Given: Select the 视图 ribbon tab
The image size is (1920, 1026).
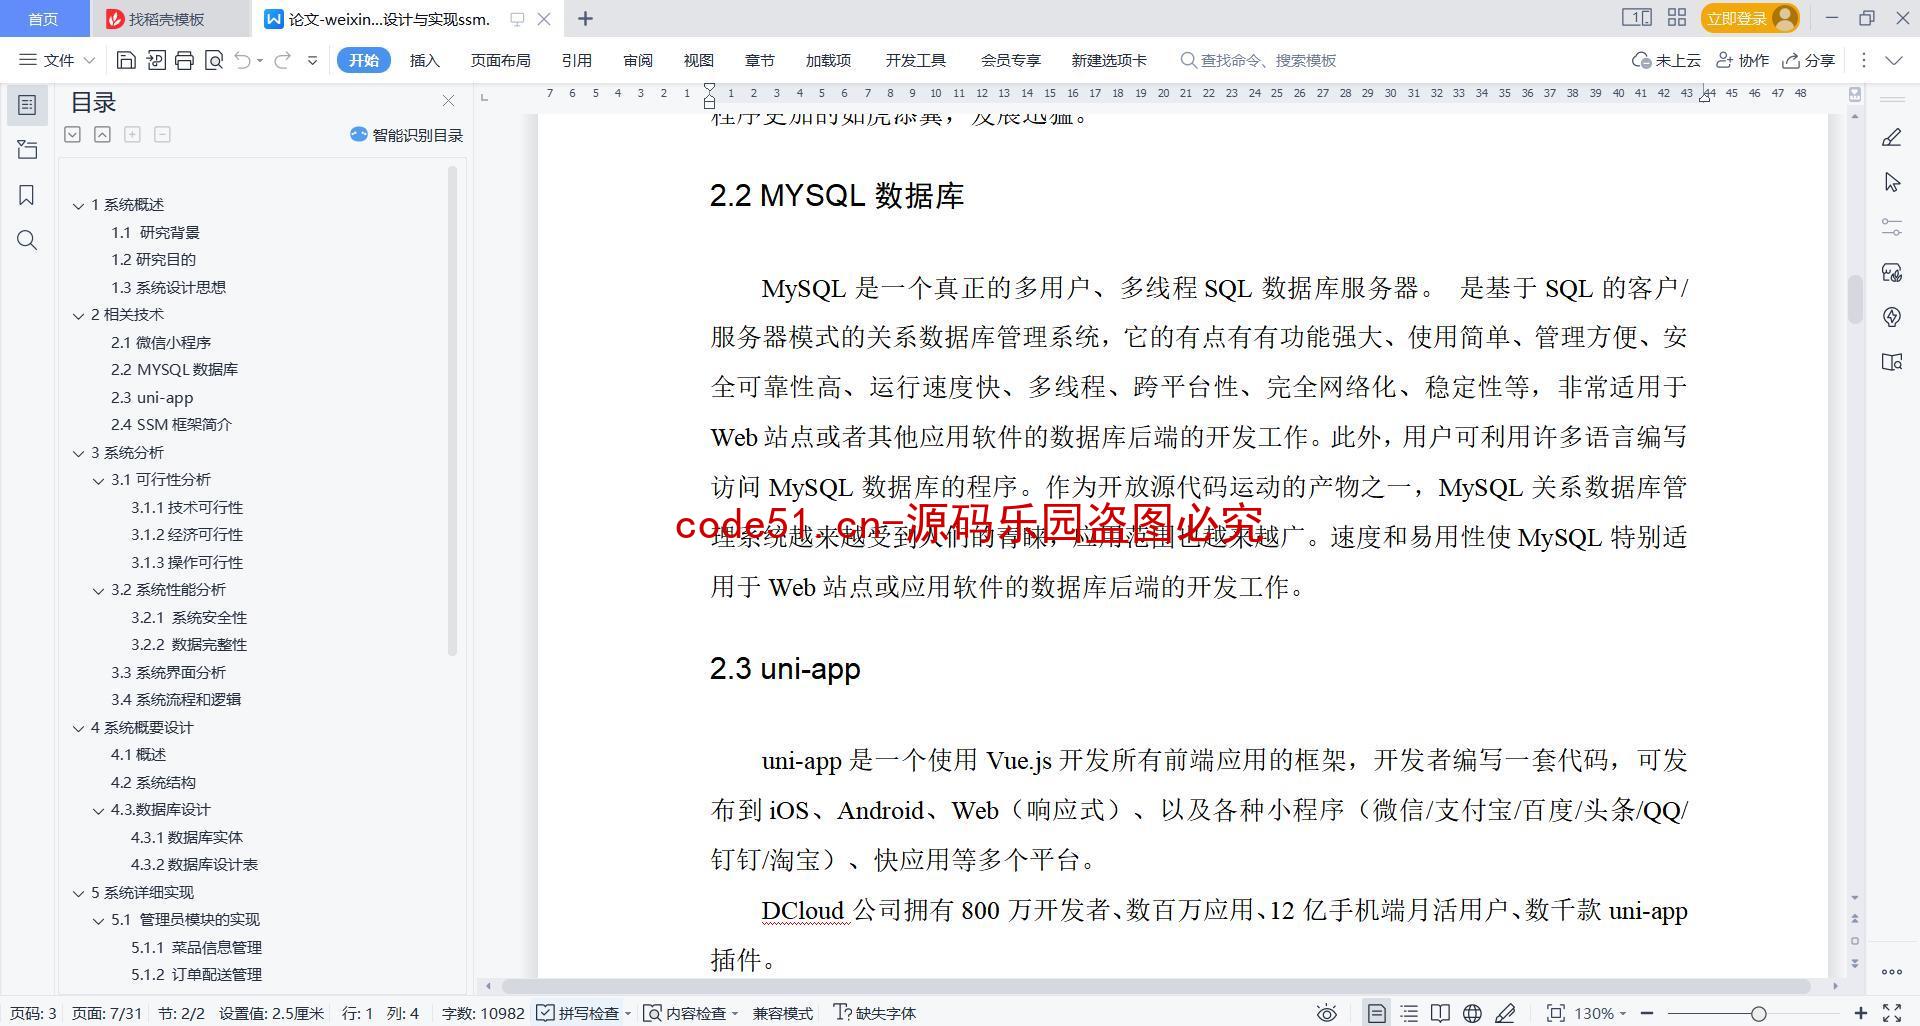Looking at the screenshot, I should (x=698, y=60).
